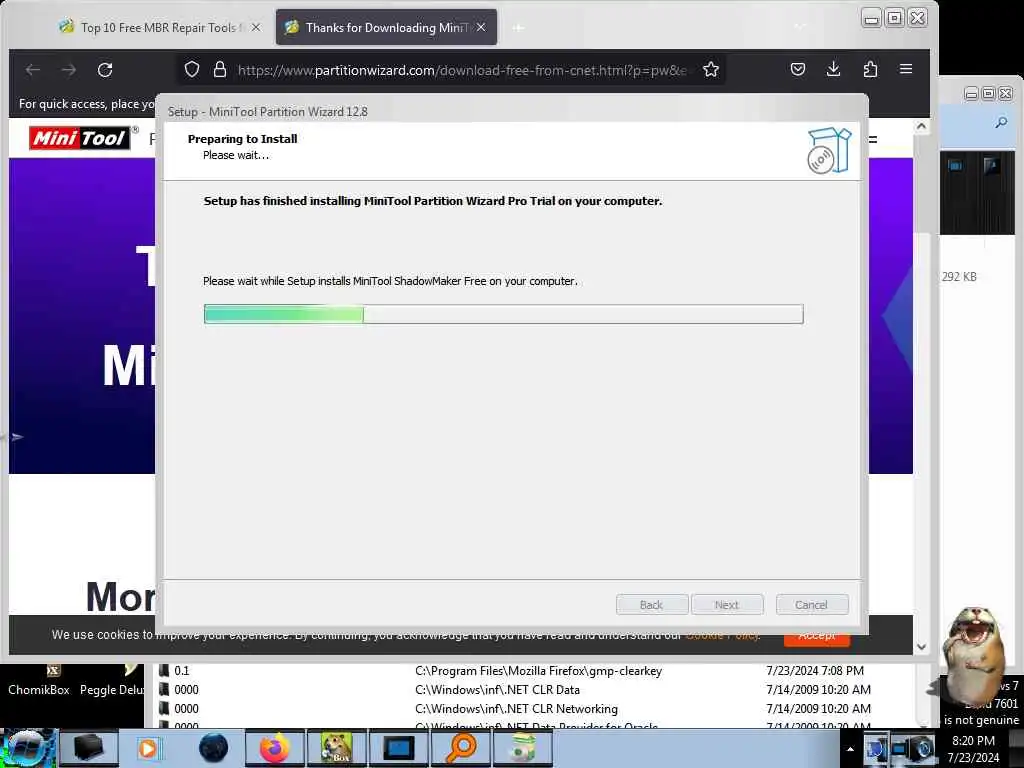Switch to Firefox from the taskbar
This screenshot has height=768, width=1024.
(x=275, y=748)
